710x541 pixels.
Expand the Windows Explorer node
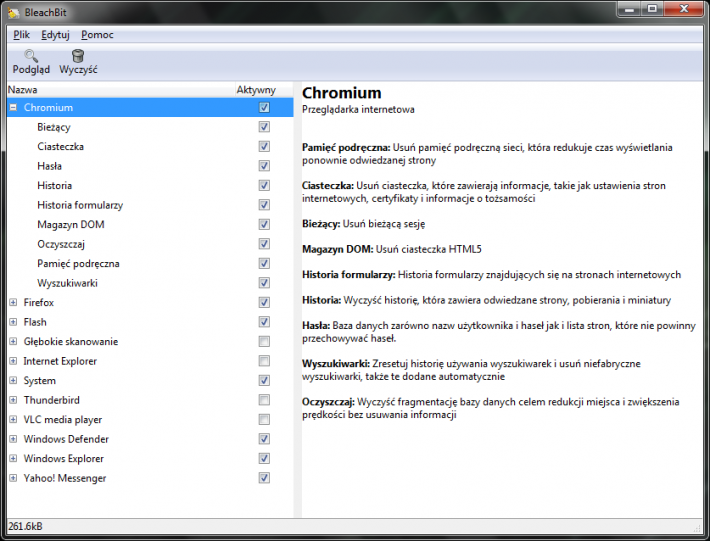click(x=13, y=458)
